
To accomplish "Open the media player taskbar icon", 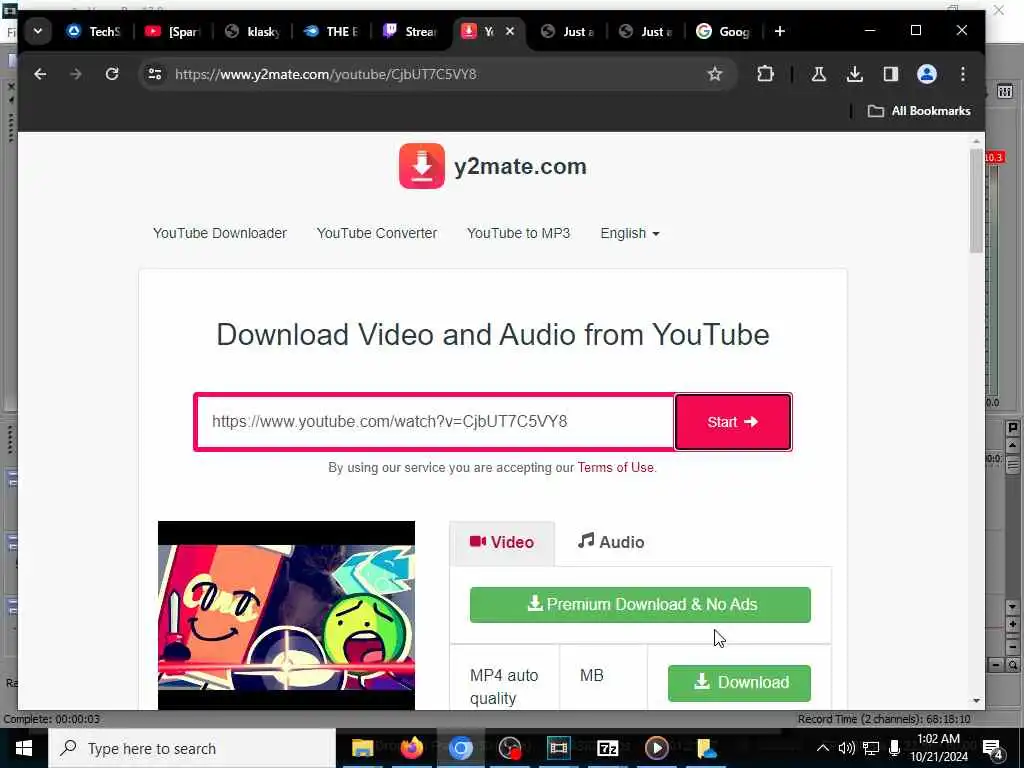I will pyautogui.click(x=656, y=748).
